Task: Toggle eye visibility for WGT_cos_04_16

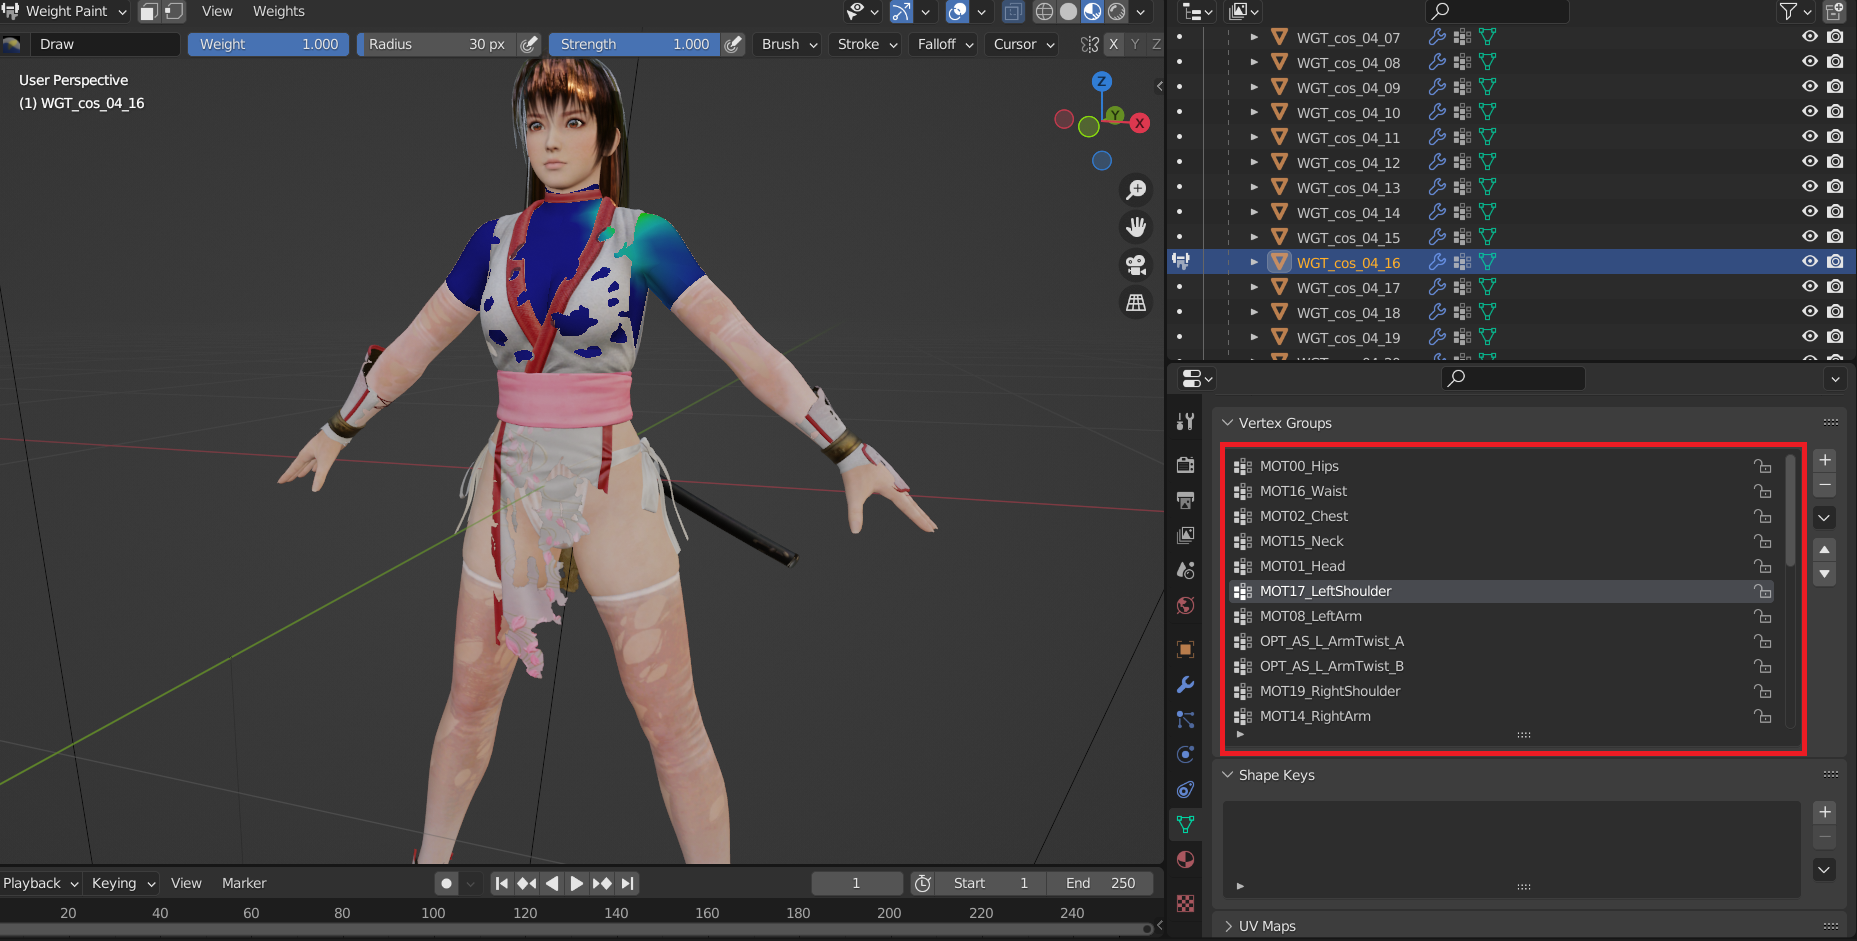Action: 1810,262
